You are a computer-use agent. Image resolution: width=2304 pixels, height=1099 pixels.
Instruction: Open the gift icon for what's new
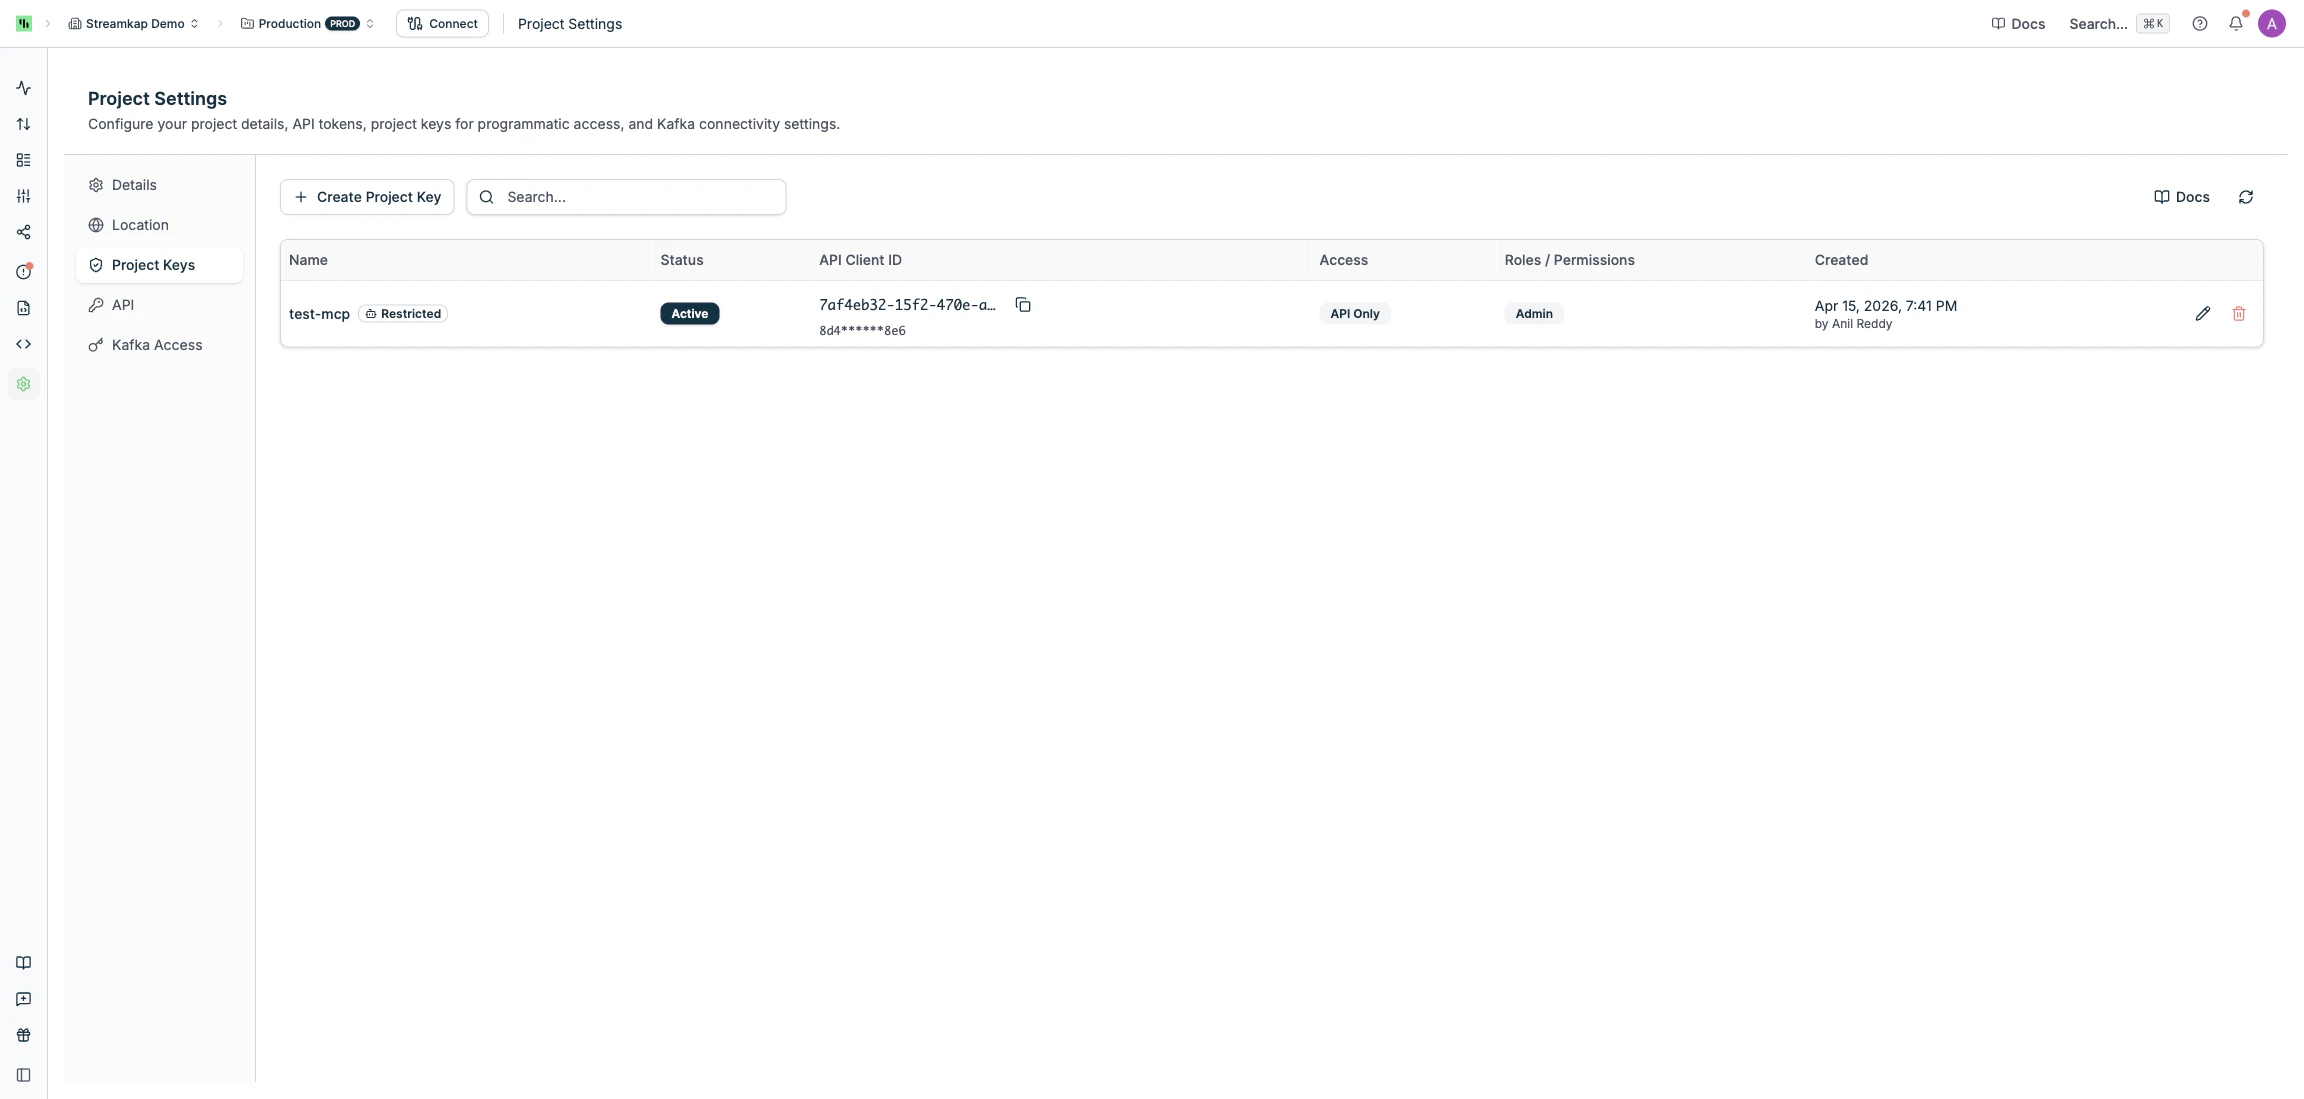[x=23, y=1035]
